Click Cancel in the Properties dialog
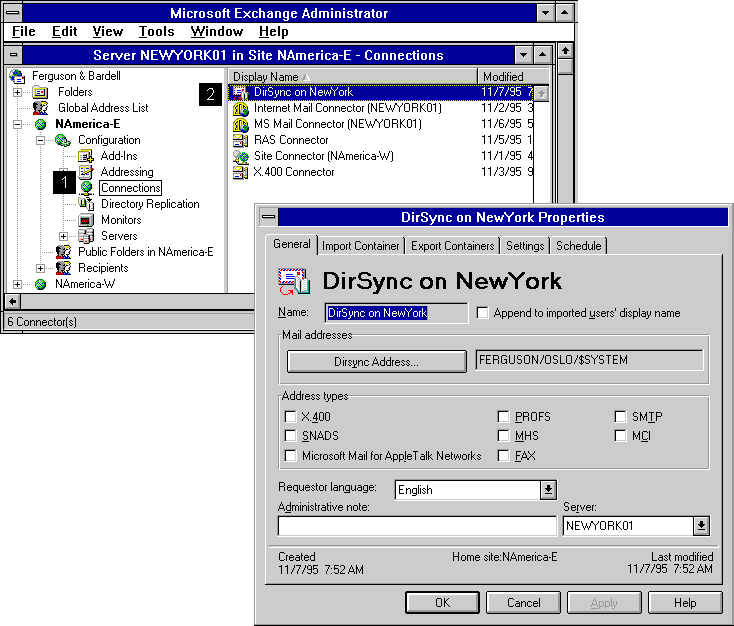 (523, 603)
